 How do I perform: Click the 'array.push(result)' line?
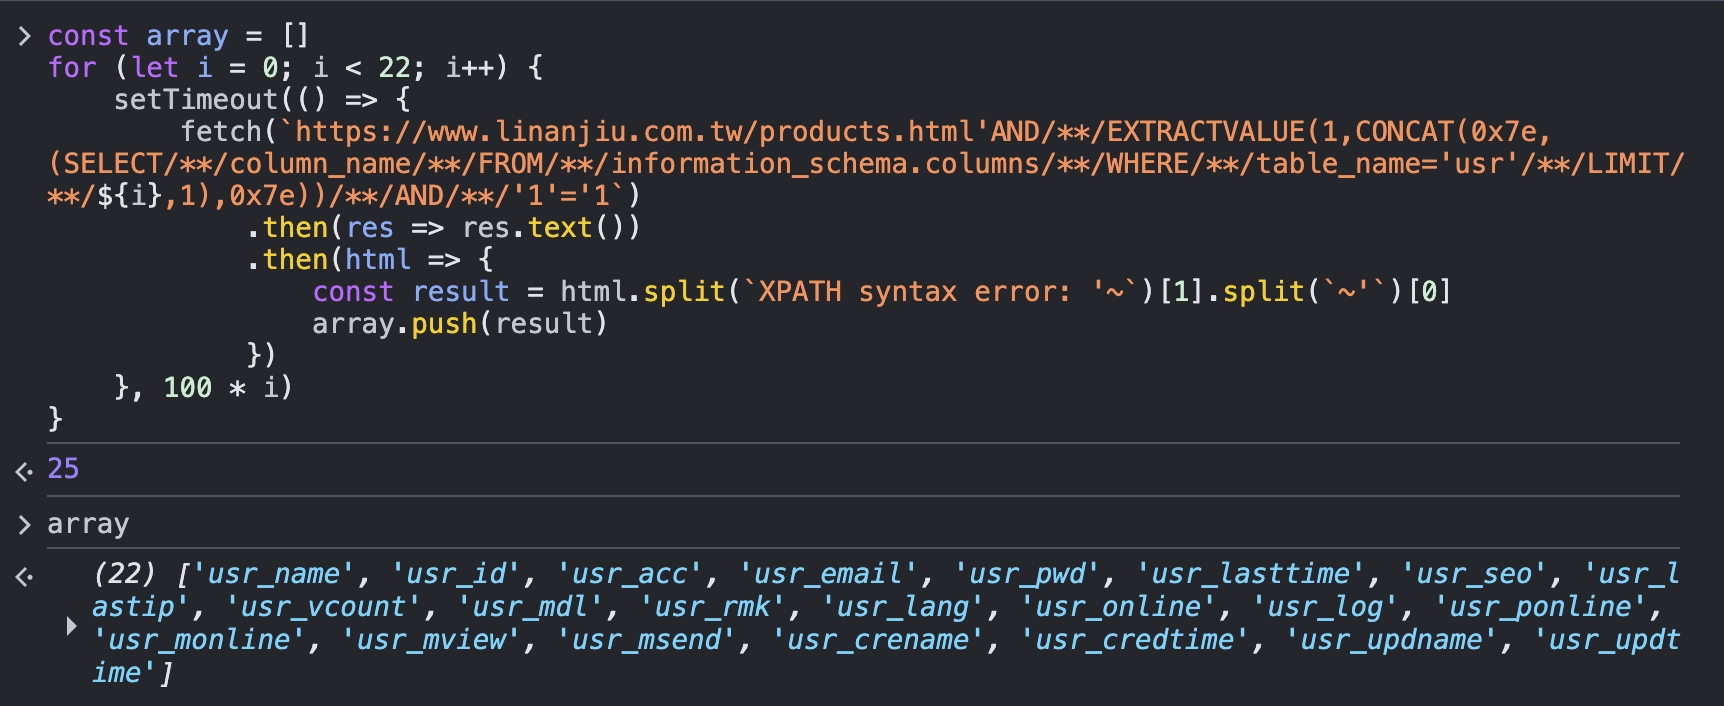pos(460,324)
